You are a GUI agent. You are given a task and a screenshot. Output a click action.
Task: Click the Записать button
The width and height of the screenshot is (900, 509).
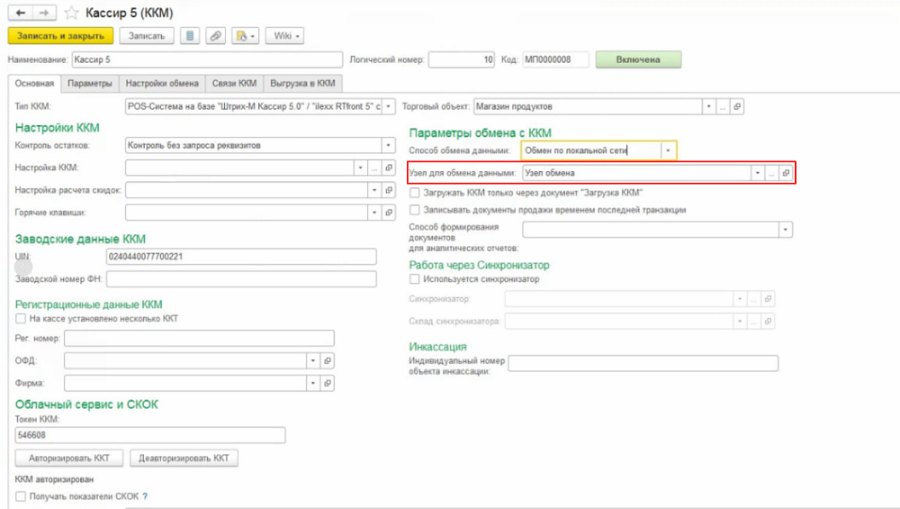point(146,36)
